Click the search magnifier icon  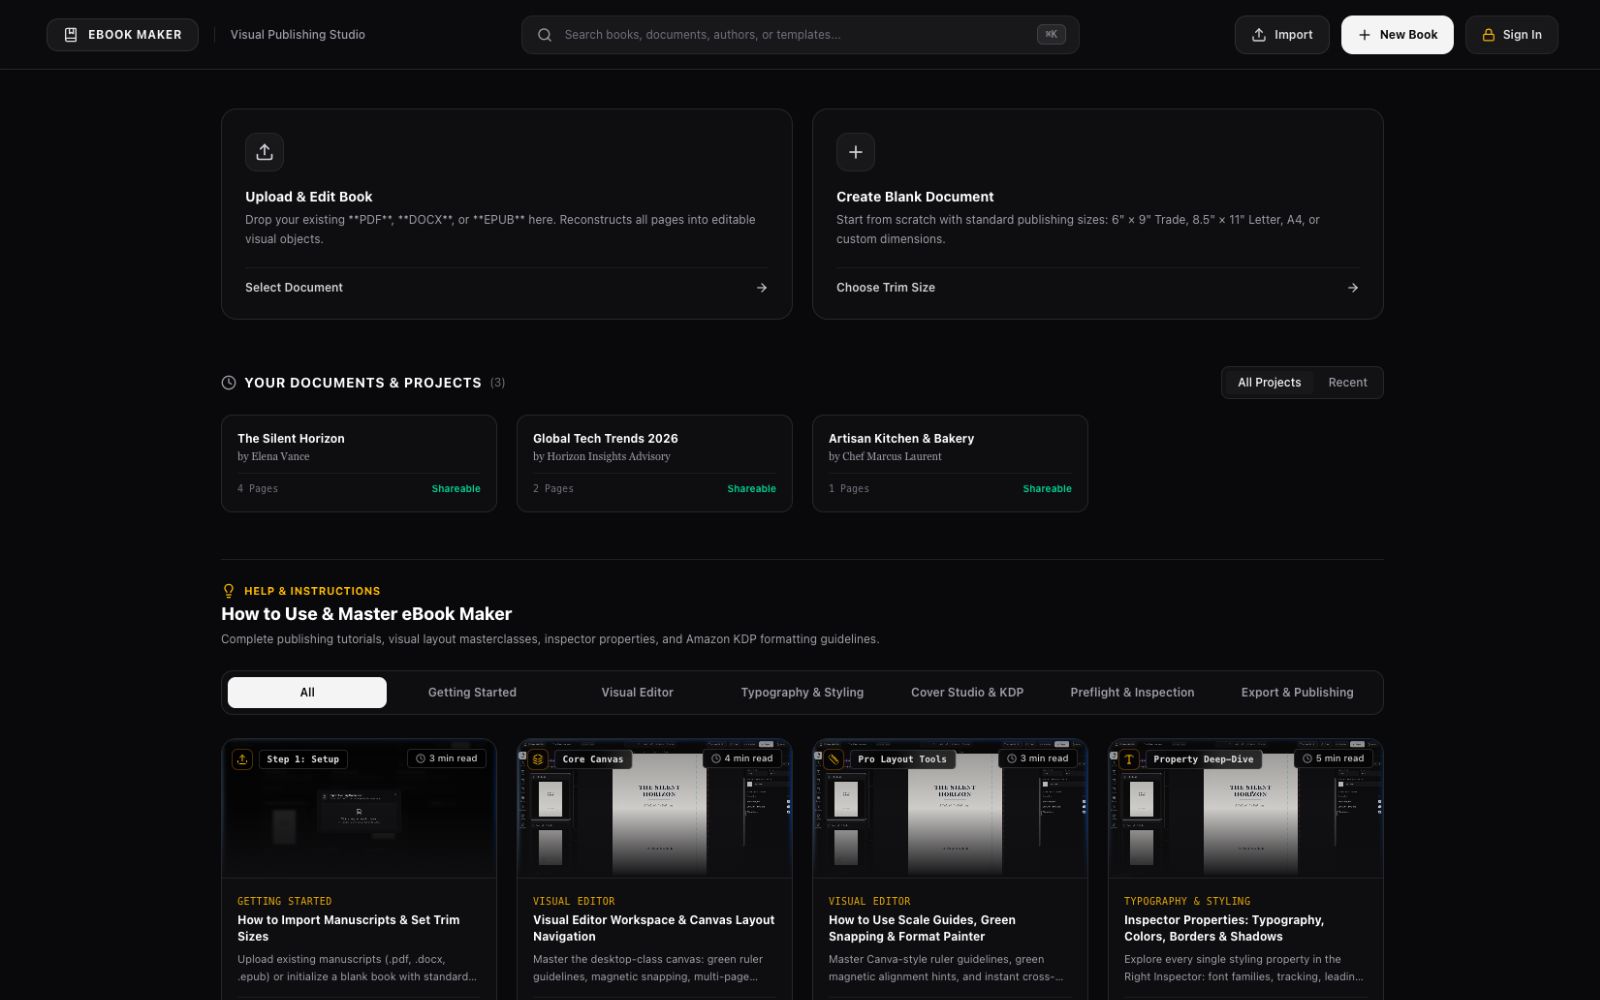click(545, 35)
